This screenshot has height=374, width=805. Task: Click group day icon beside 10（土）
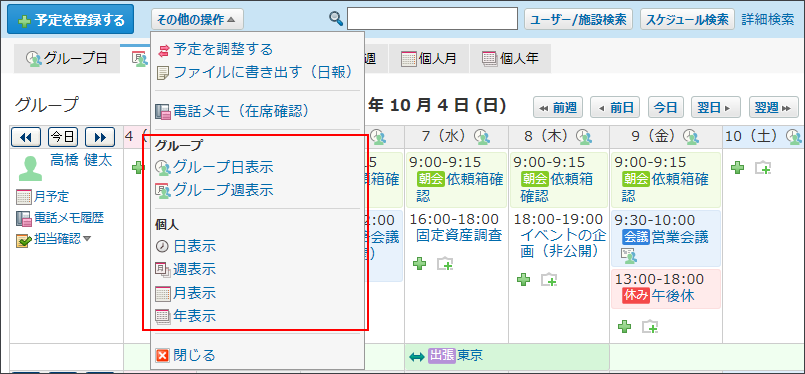pyautogui.click(x=794, y=136)
